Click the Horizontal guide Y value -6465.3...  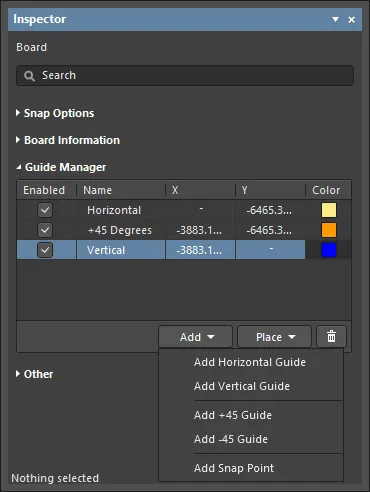[269, 210]
